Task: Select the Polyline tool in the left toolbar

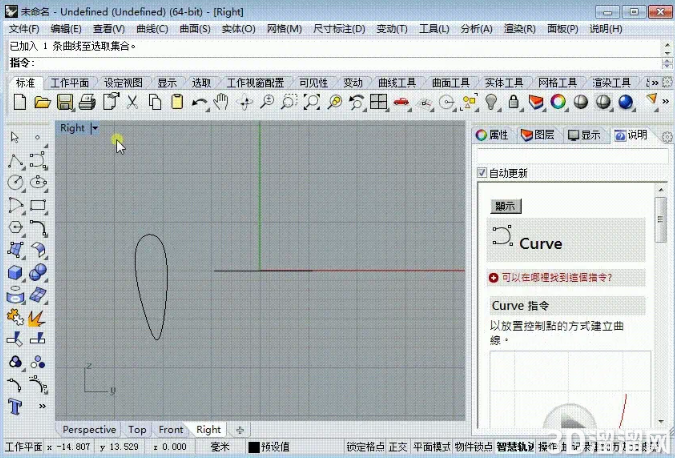Action: coord(15,161)
